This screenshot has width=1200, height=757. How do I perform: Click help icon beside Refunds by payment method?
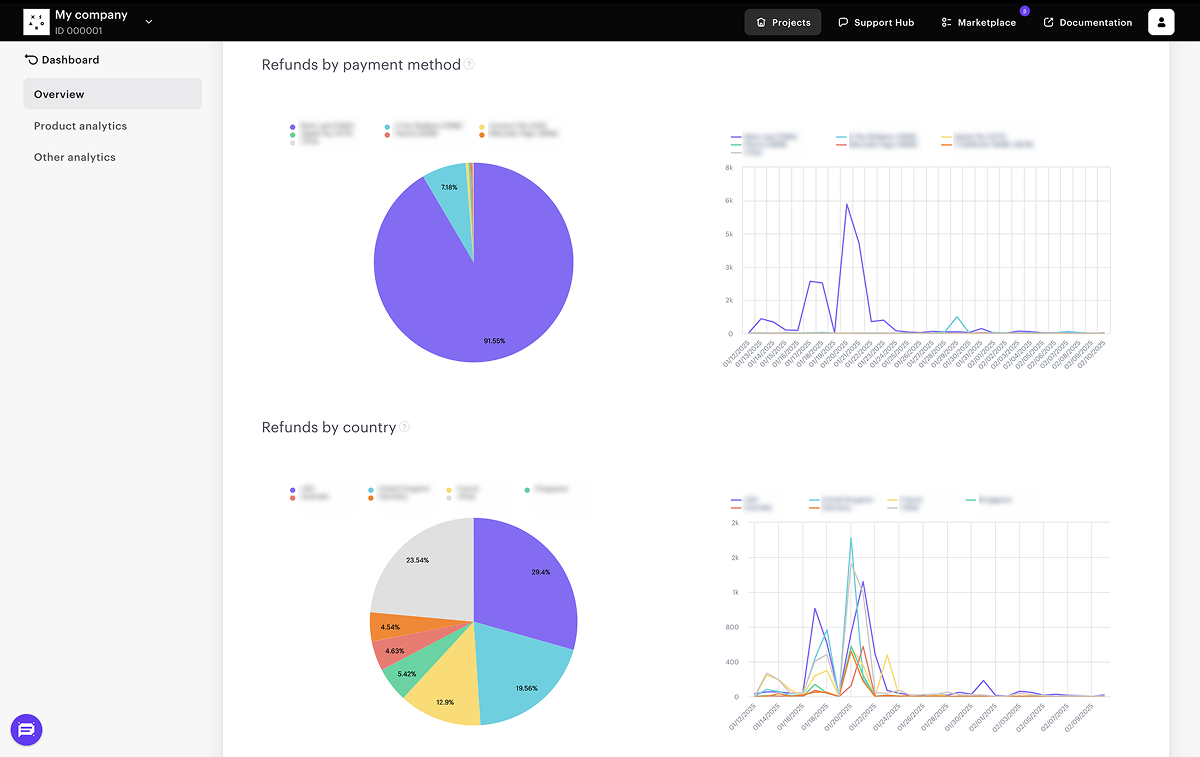point(469,65)
